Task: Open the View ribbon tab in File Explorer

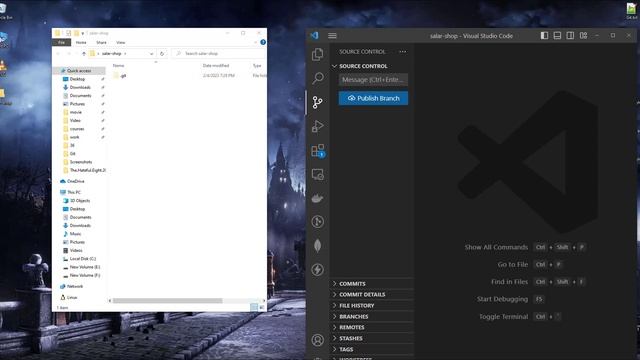Action: (x=121, y=42)
